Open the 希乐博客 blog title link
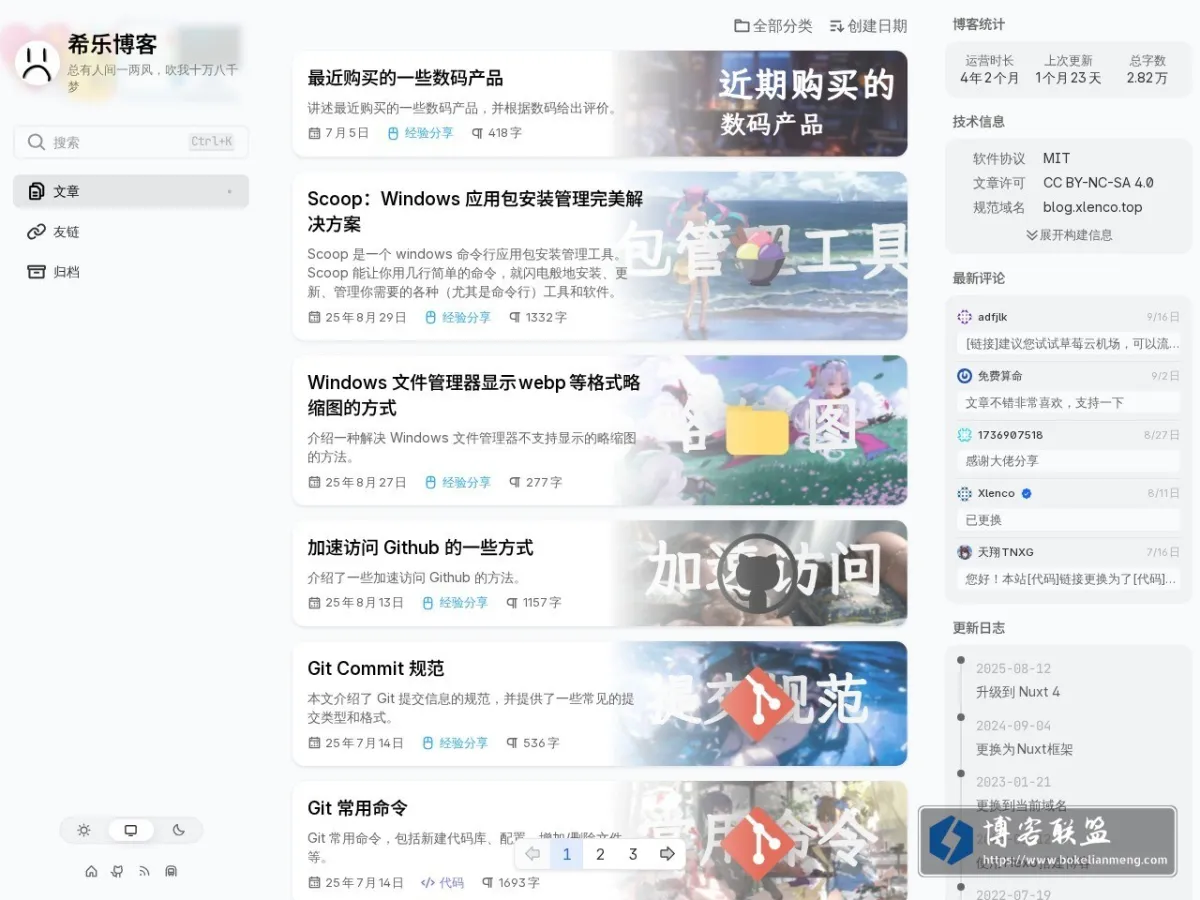Image resolution: width=1200 pixels, height=900 pixels. 112,45
